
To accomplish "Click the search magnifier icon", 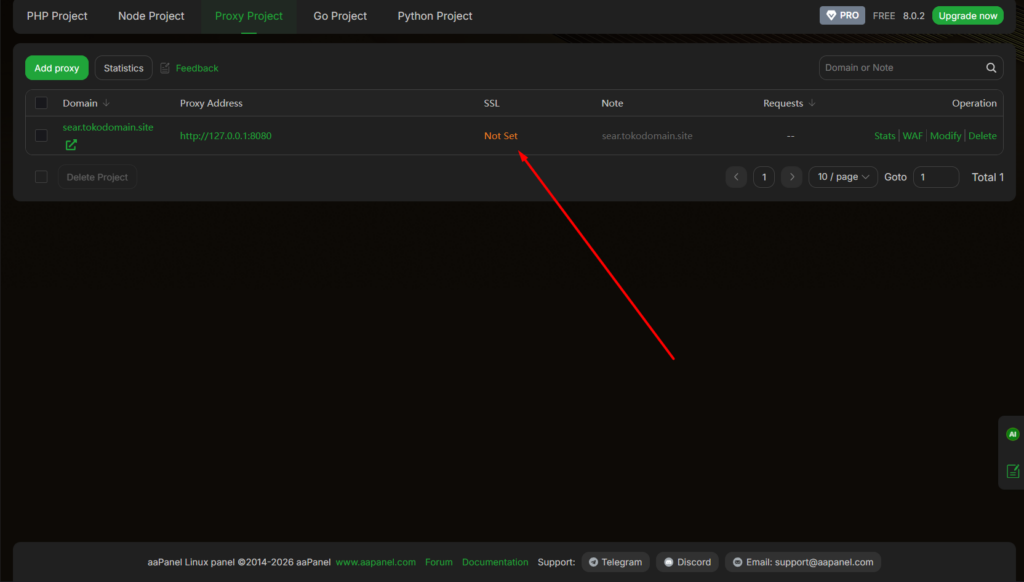I will [x=991, y=68].
